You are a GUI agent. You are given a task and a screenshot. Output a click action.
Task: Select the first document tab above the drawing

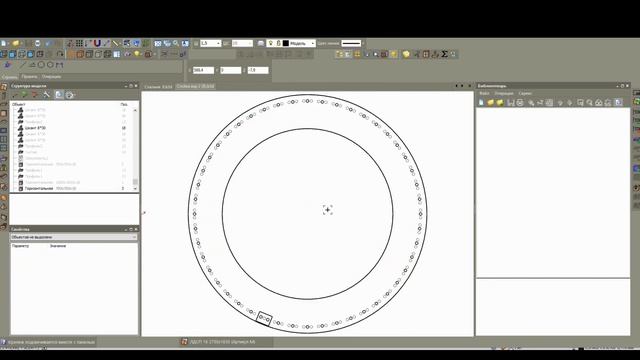[158, 87]
